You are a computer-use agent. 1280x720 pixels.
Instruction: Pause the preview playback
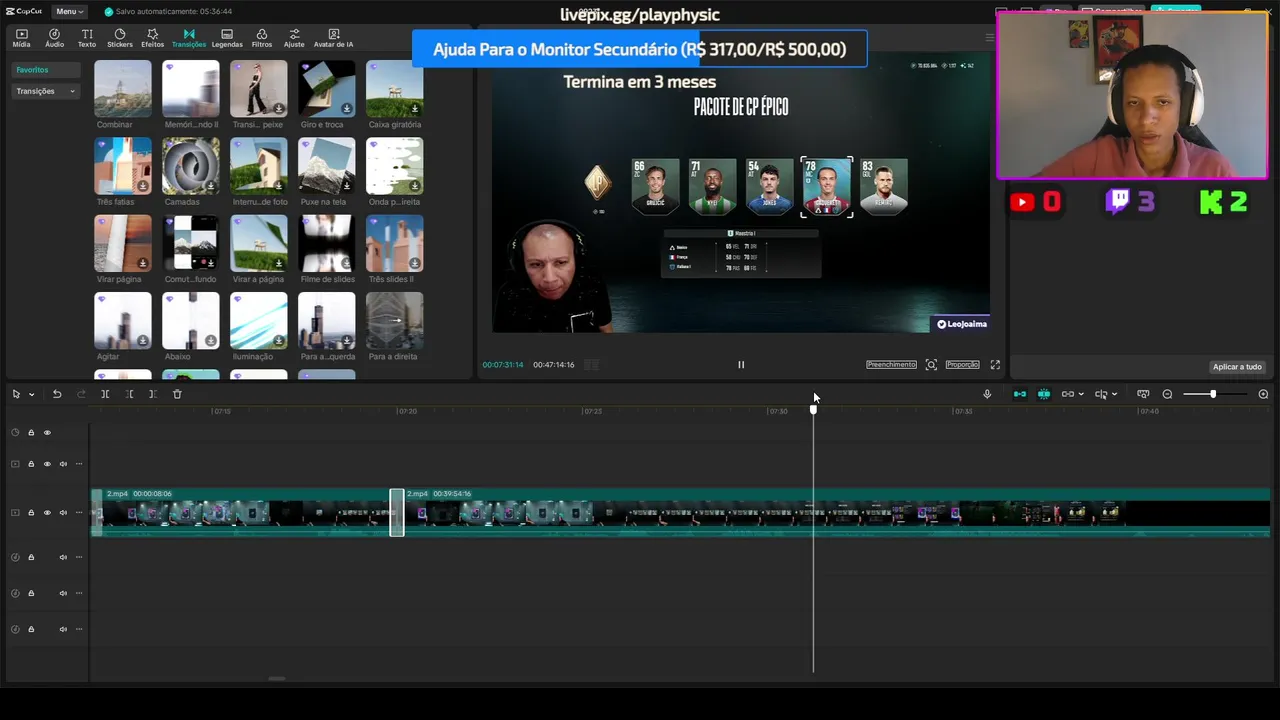[741, 365]
